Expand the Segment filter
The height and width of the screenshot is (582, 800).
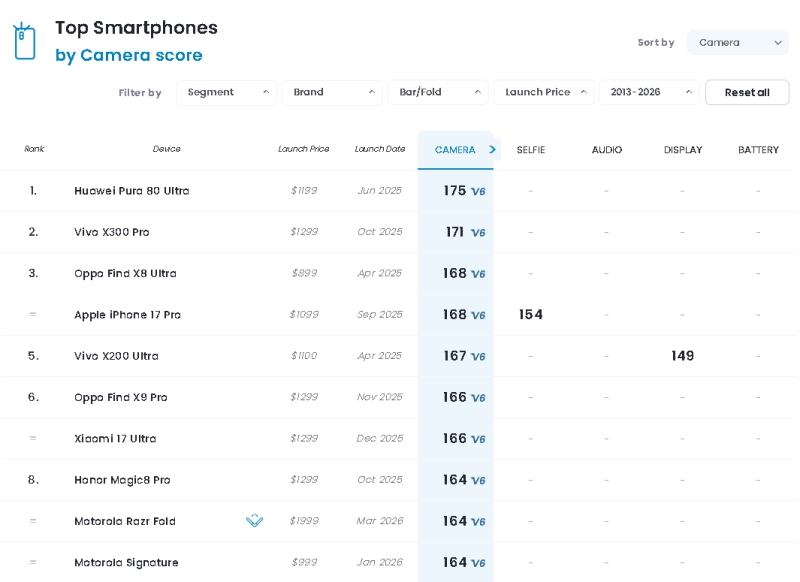click(226, 93)
